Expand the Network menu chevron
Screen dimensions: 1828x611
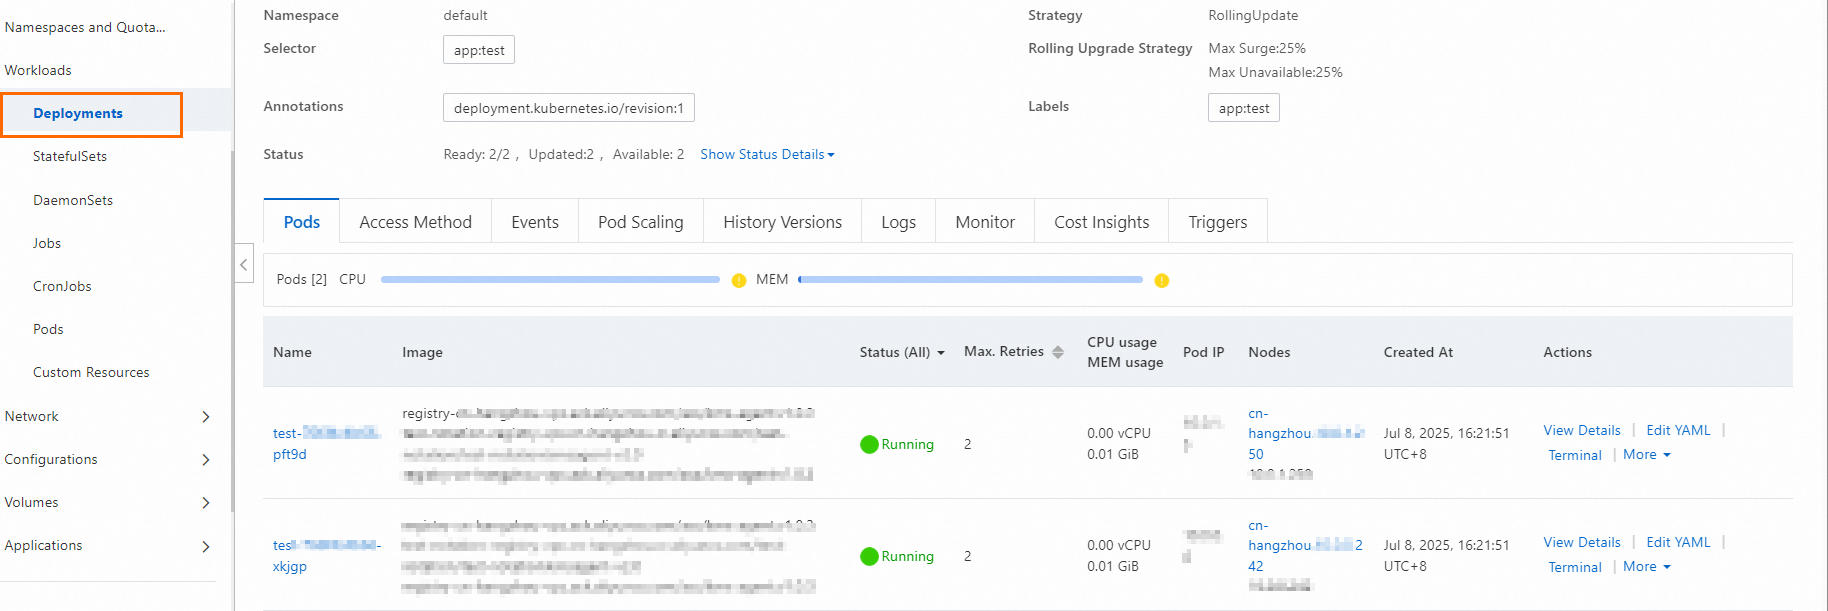206,416
